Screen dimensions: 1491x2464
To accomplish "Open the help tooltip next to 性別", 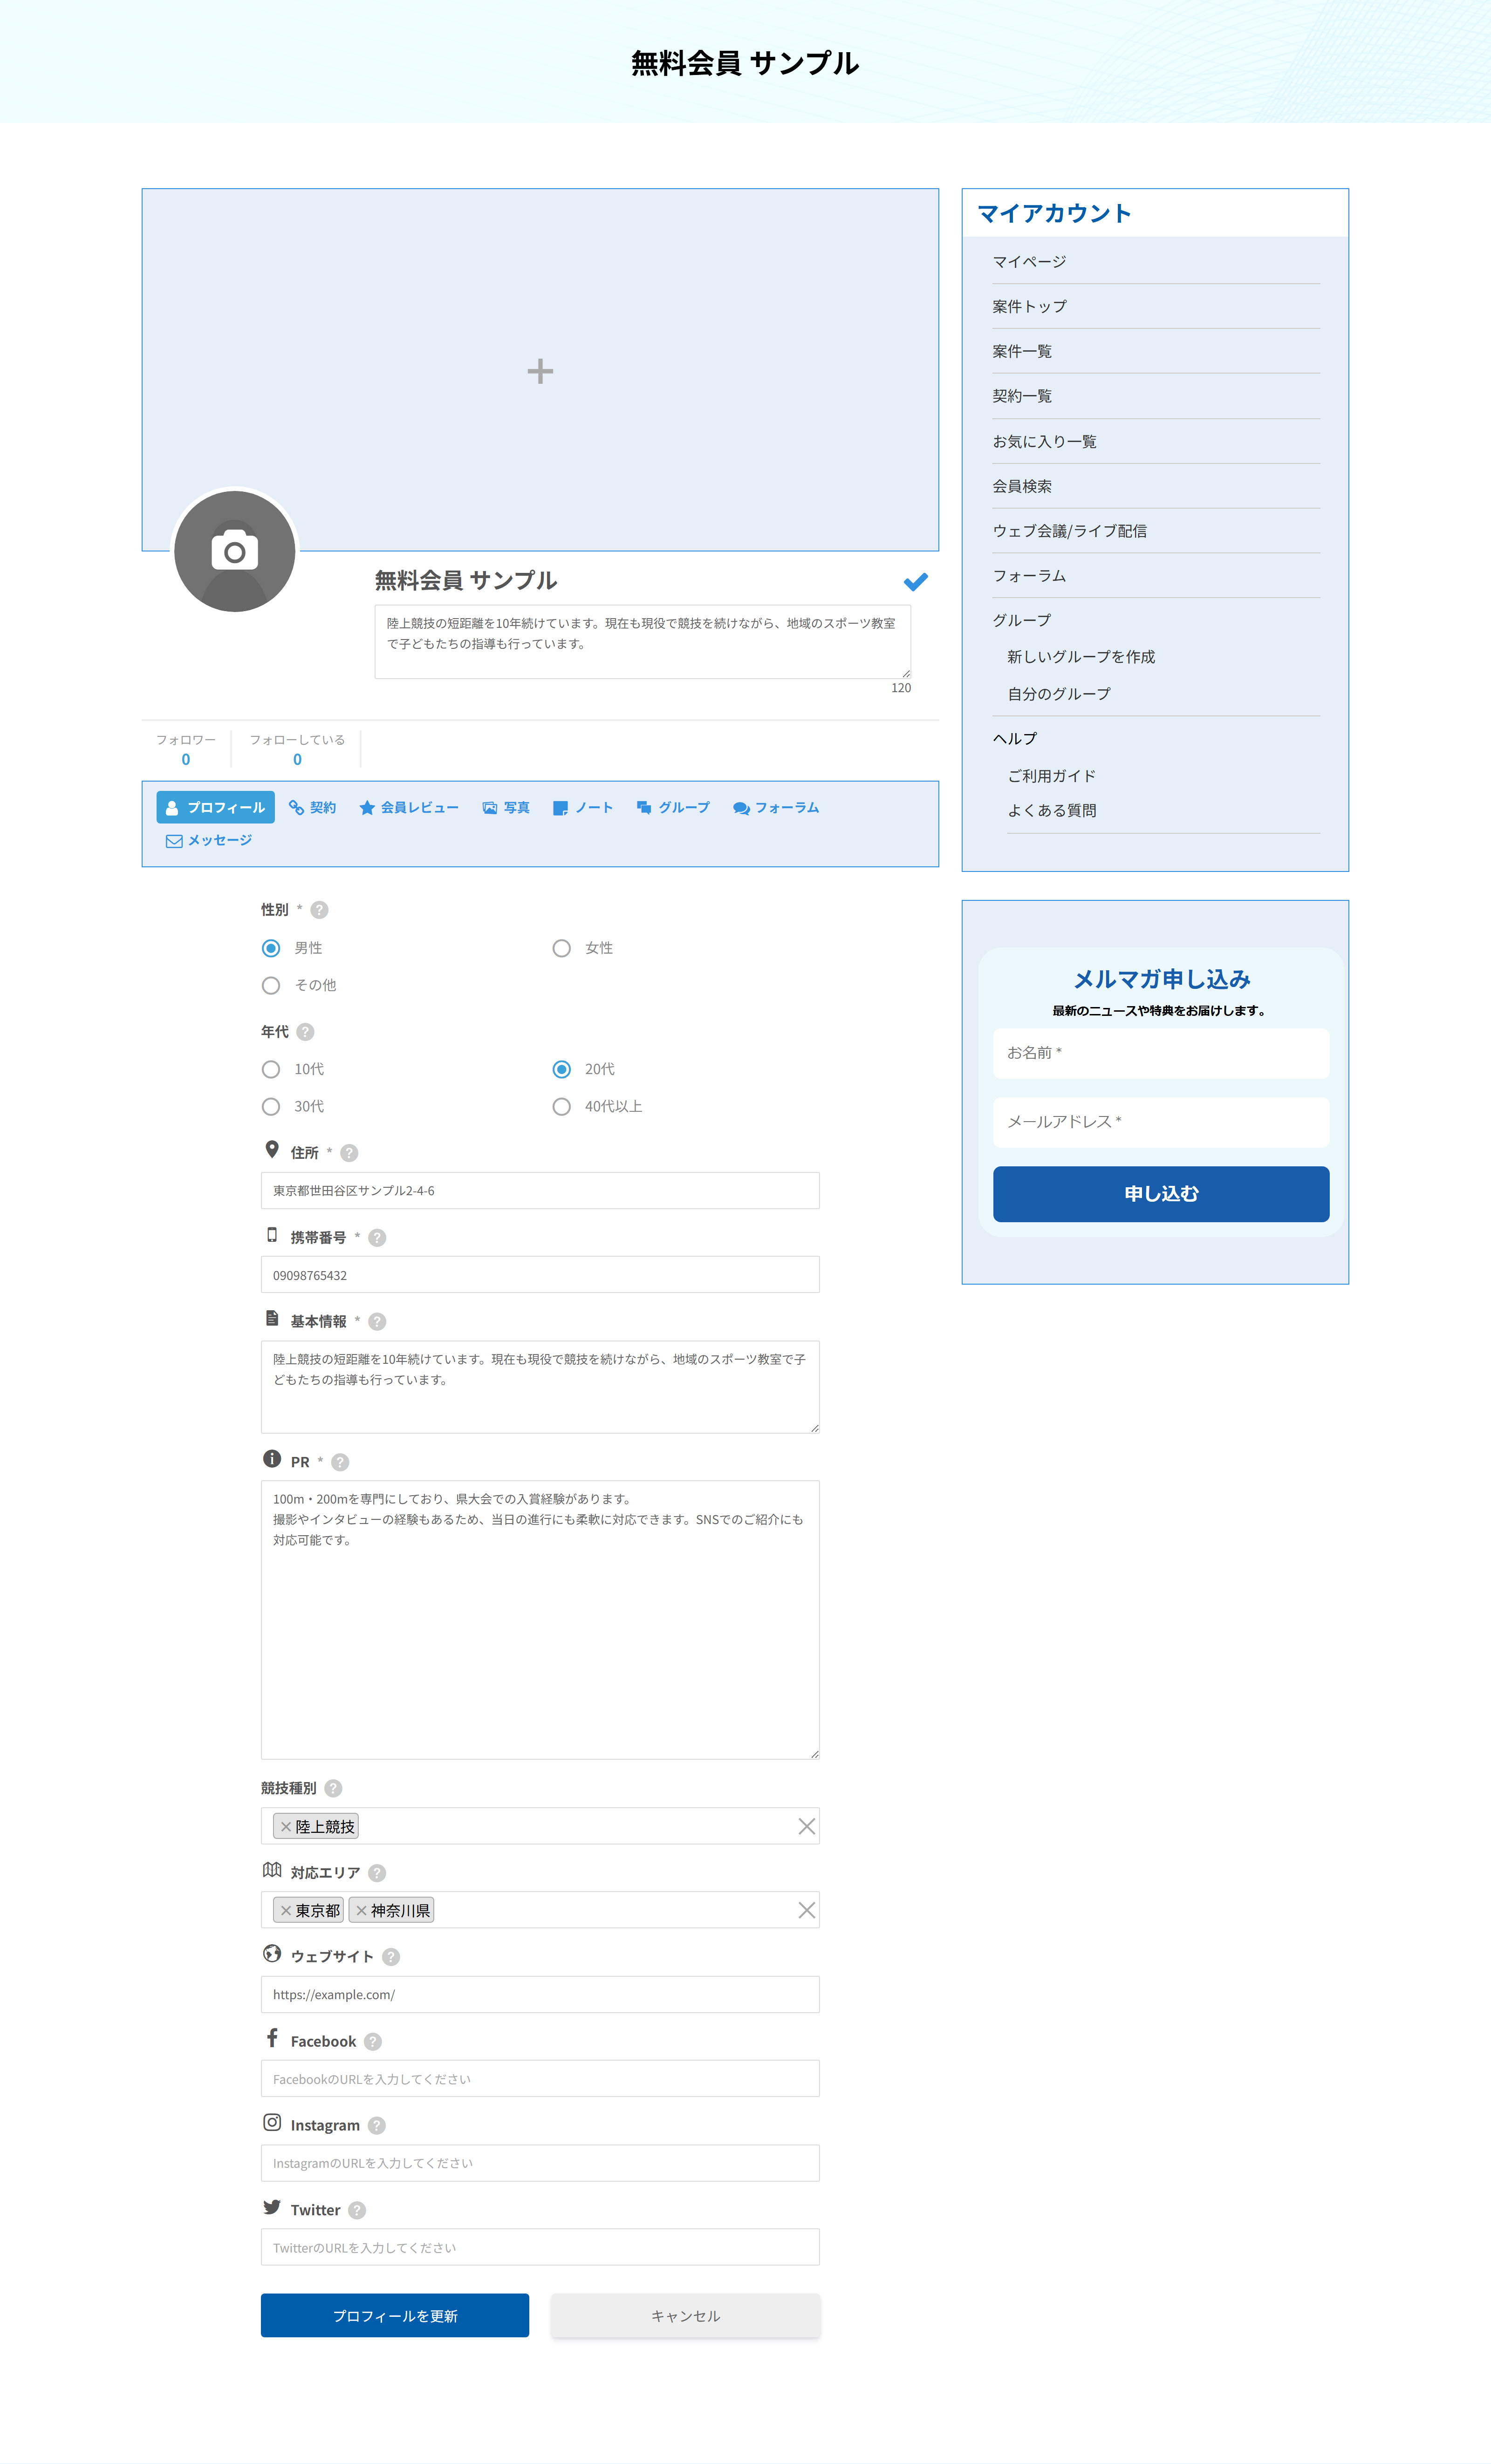I will tap(319, 910).
